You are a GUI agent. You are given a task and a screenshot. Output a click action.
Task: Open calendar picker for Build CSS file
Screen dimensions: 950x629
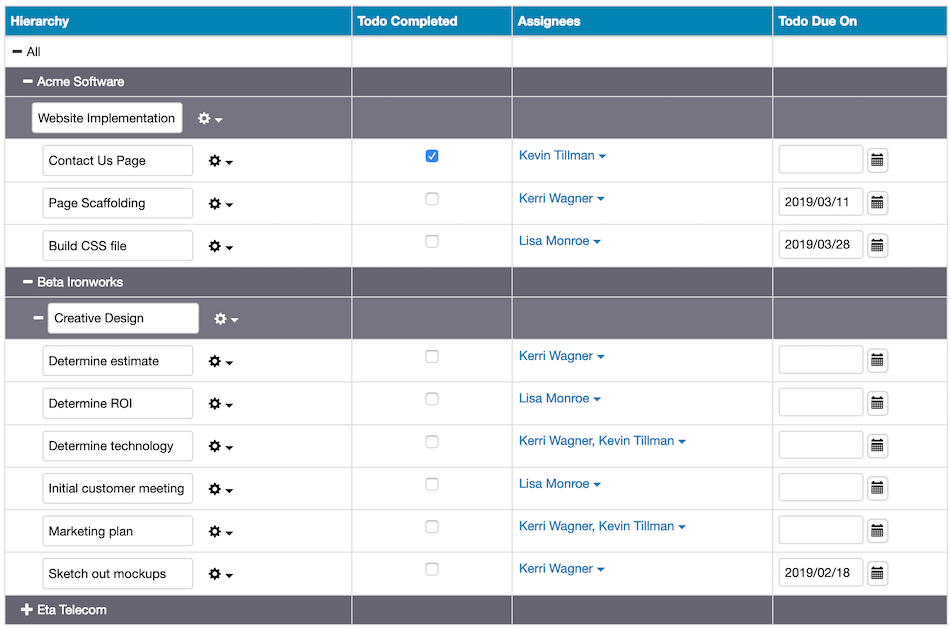pyautogui.click(x=877, y=245)
